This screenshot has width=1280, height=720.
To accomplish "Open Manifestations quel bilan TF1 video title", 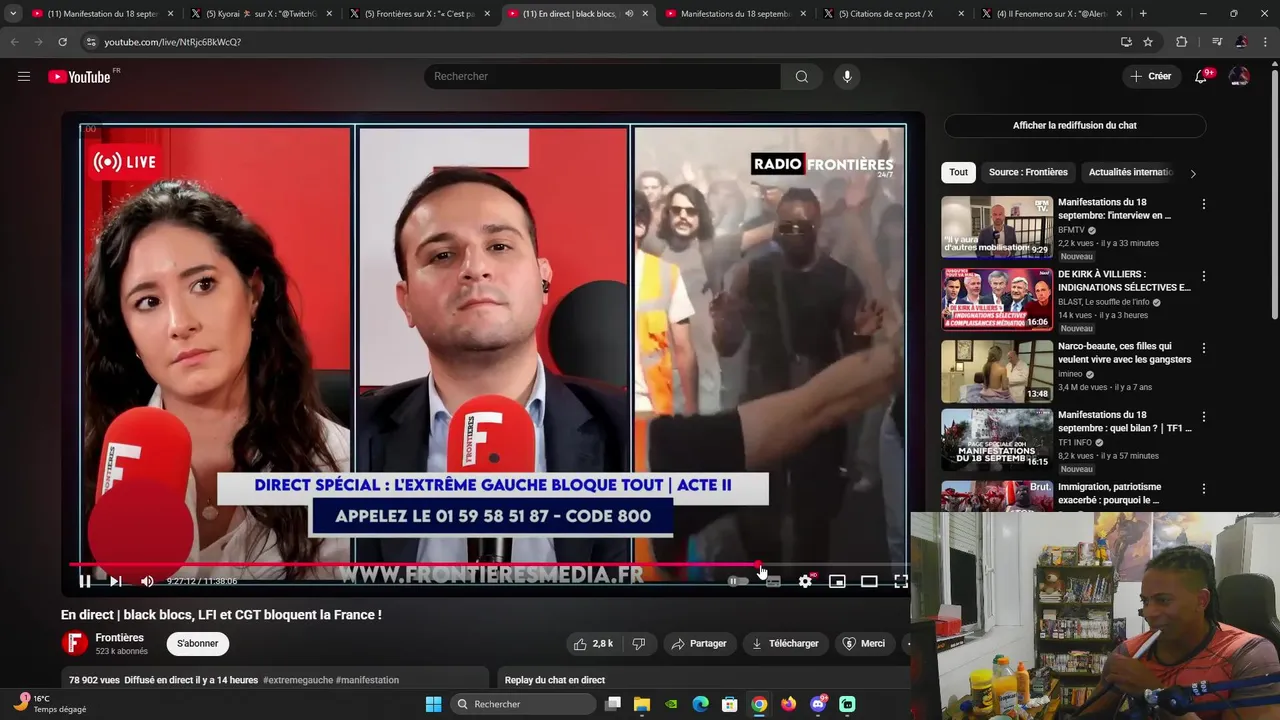I will click(x=1125, y=421).
